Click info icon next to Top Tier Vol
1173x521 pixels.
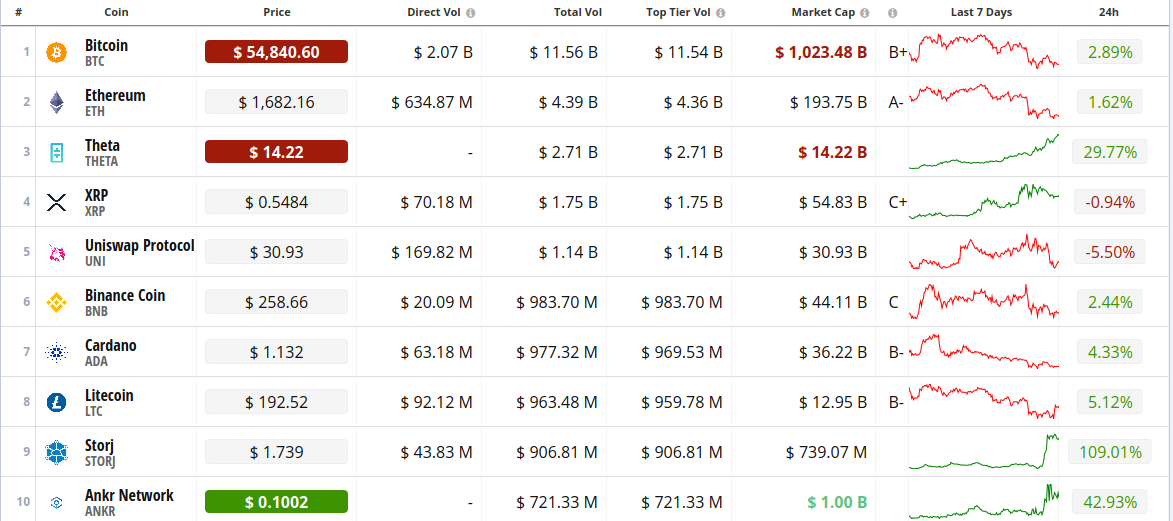[x=720, y=13]
